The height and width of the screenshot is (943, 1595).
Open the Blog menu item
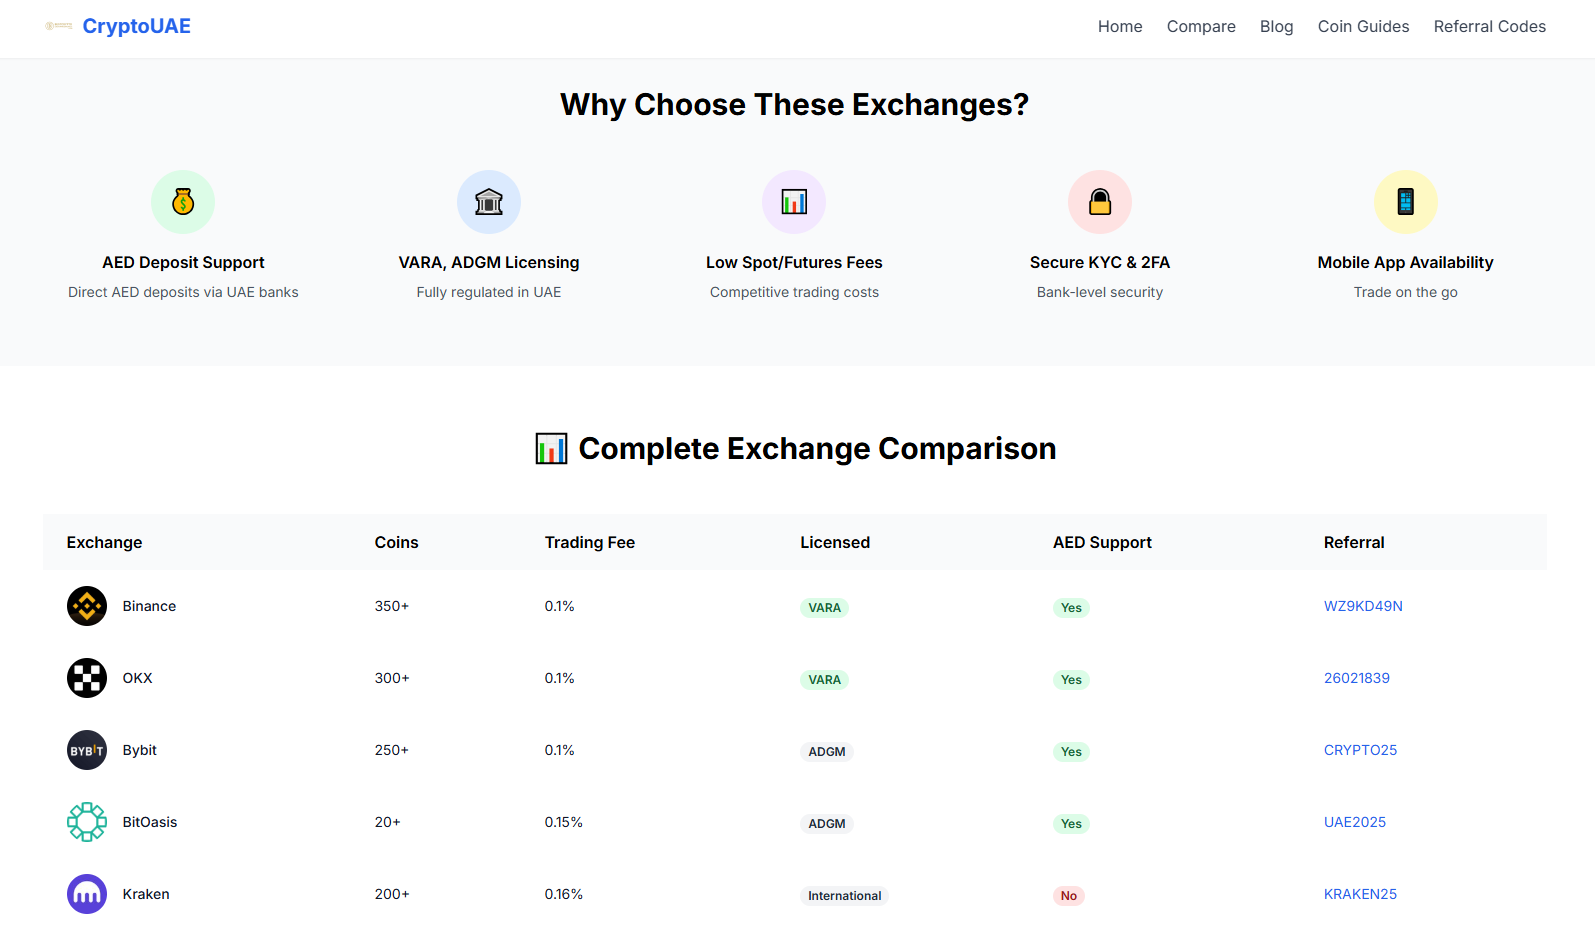pos(1276,27)
